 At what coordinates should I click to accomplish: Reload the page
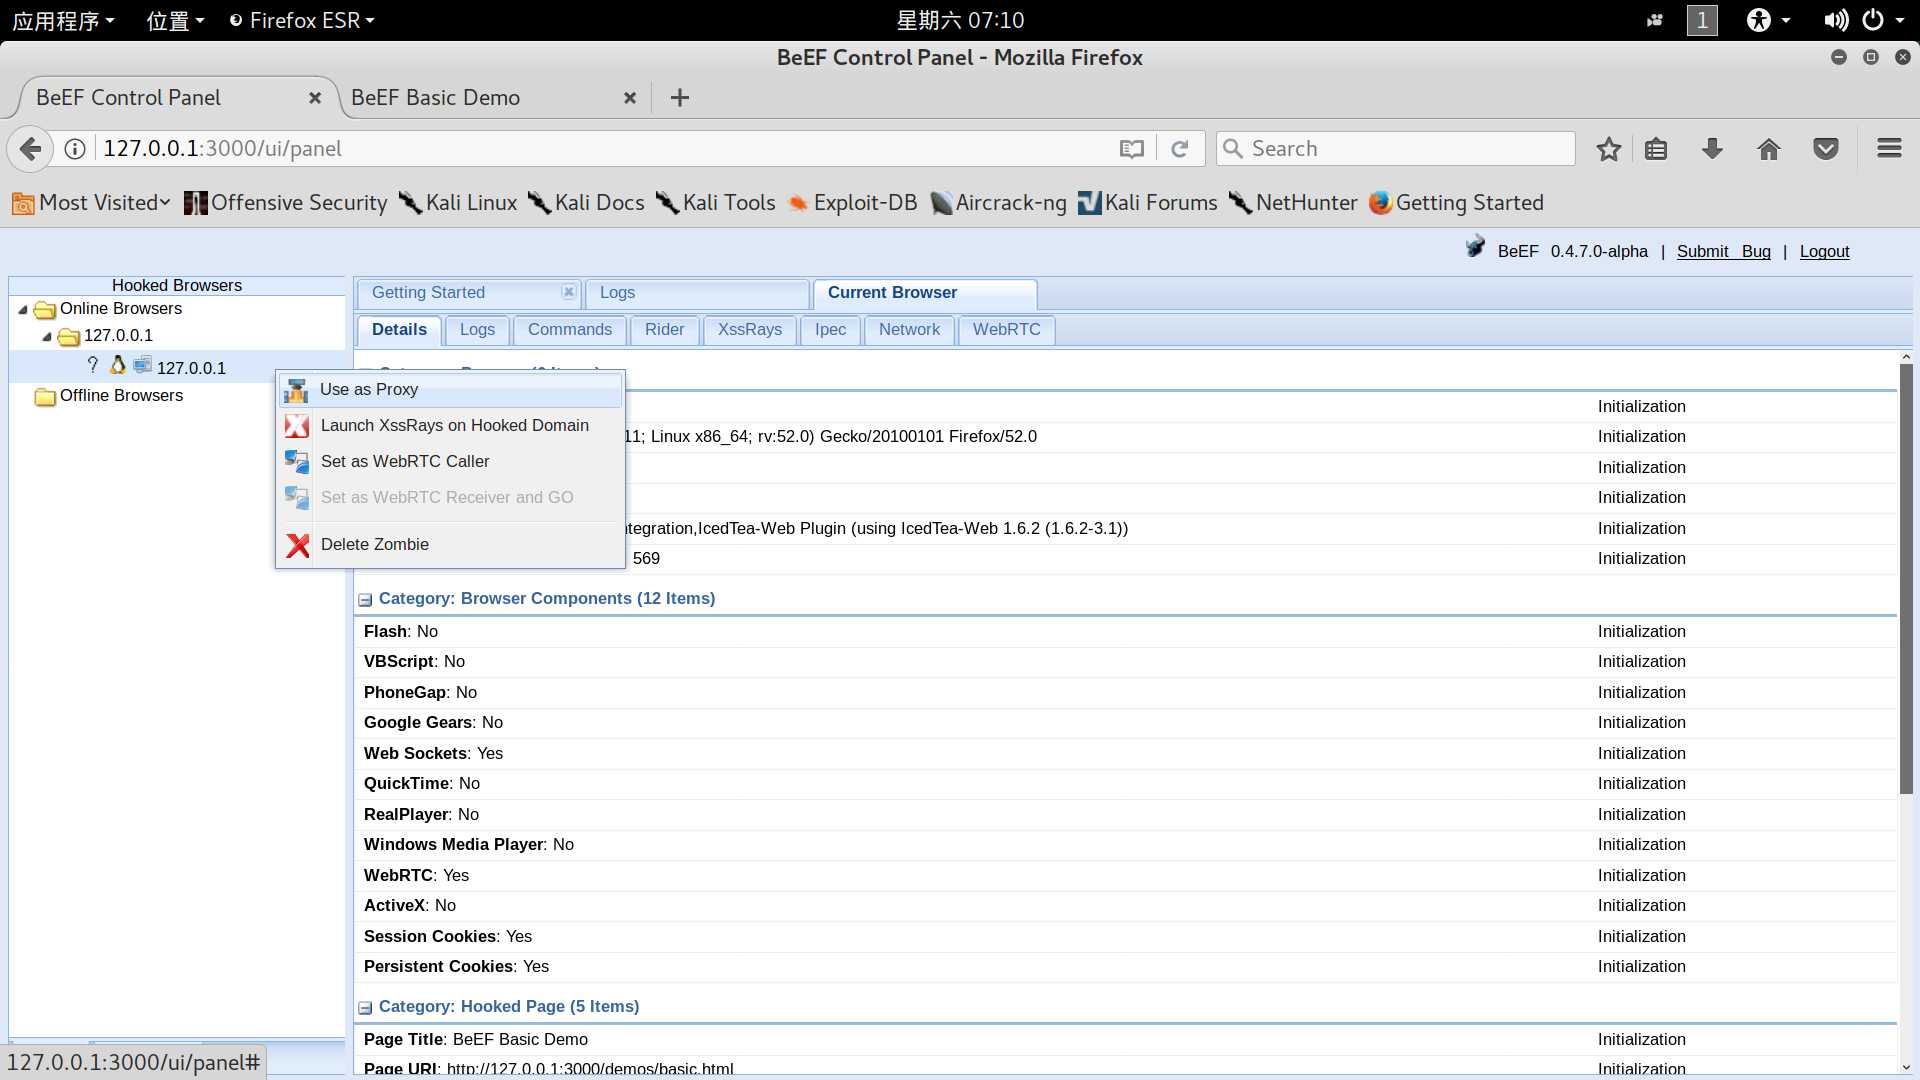[1180, 149]
